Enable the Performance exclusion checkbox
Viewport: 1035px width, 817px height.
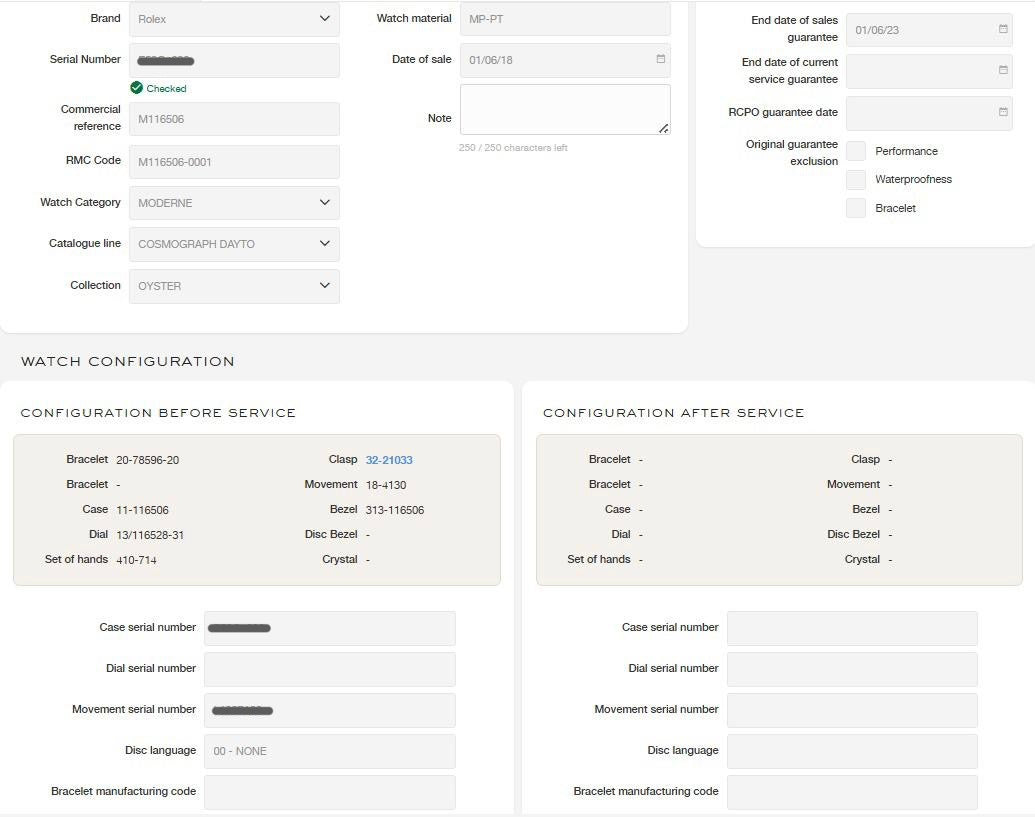[x=856, y=151]
